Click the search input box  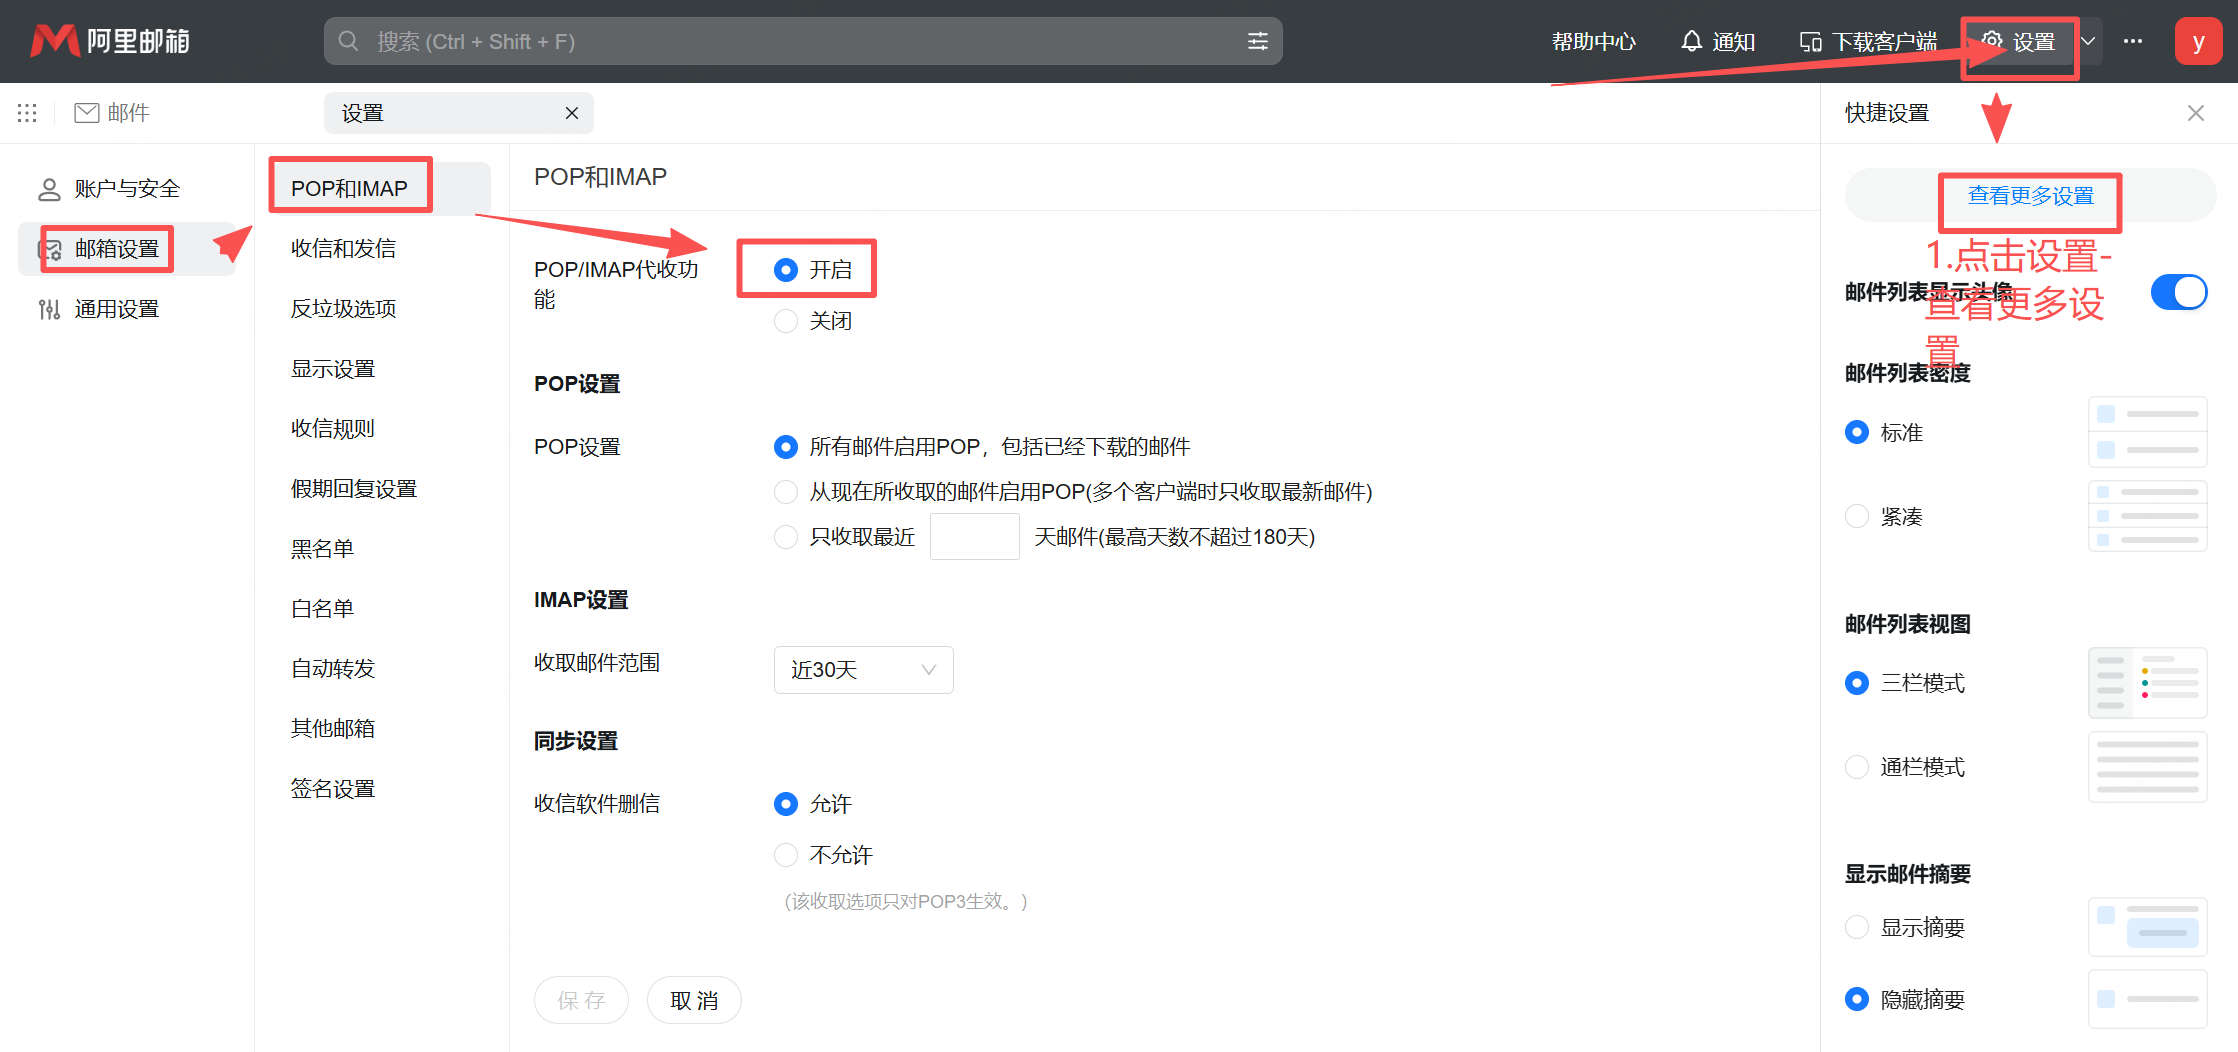point(803,41)
